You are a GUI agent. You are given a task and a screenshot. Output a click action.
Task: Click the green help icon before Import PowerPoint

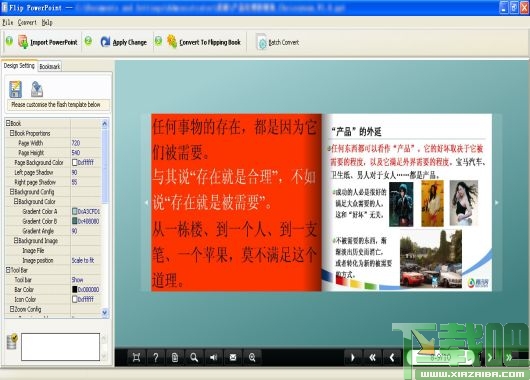click(x=9, y=41)
